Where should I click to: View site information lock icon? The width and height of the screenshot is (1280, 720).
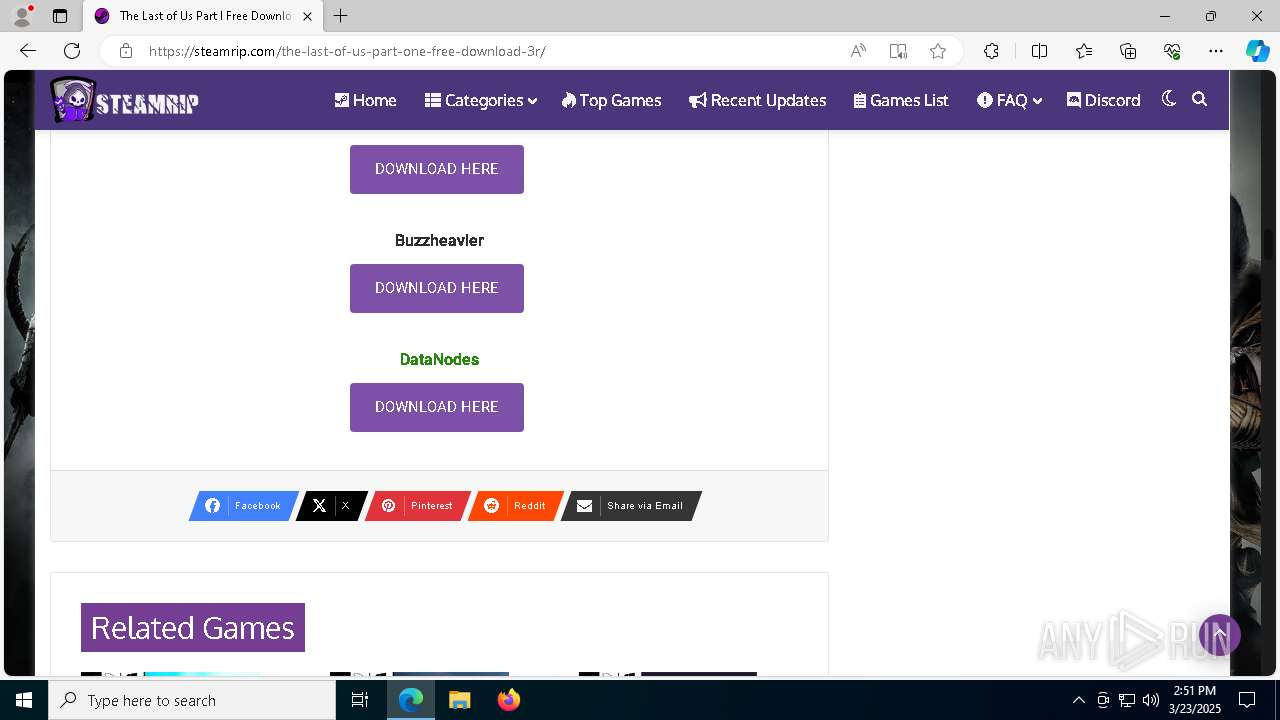tap(125, 51)
